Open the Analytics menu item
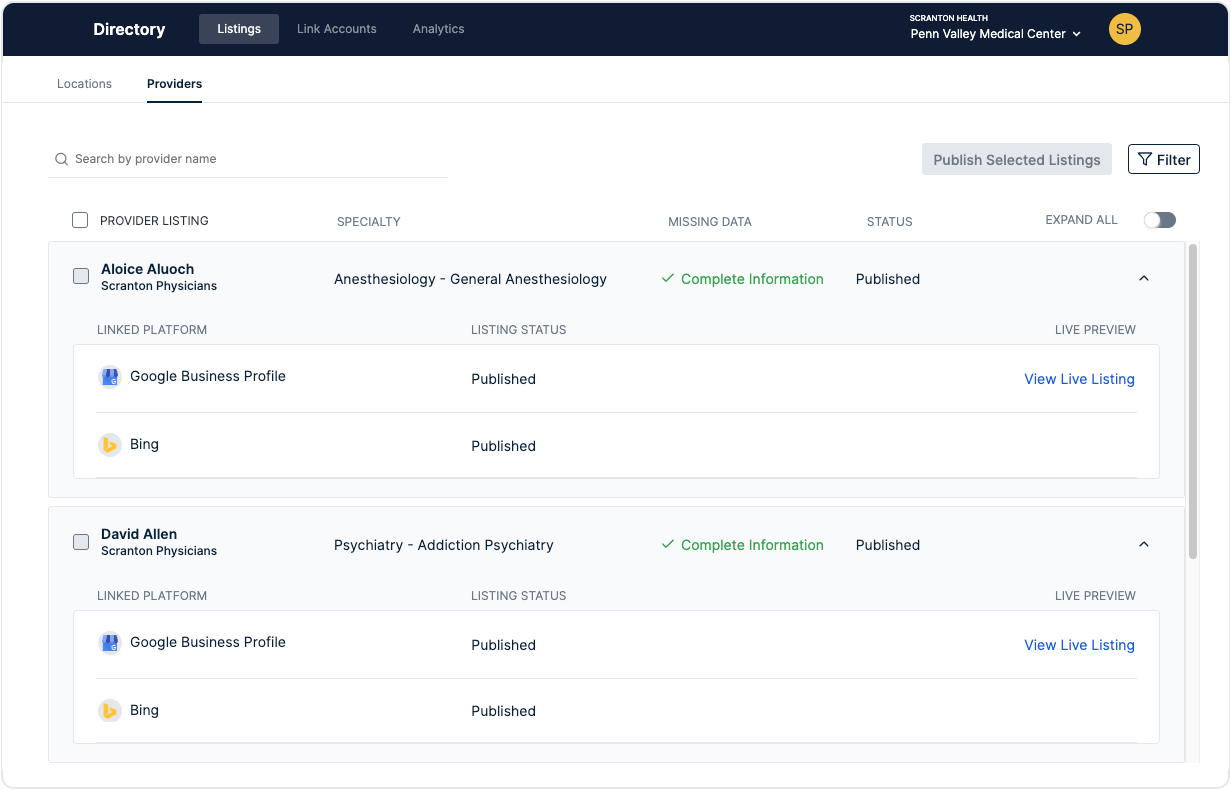This screenshot has height=790, width=1231. tap(438, 29)
